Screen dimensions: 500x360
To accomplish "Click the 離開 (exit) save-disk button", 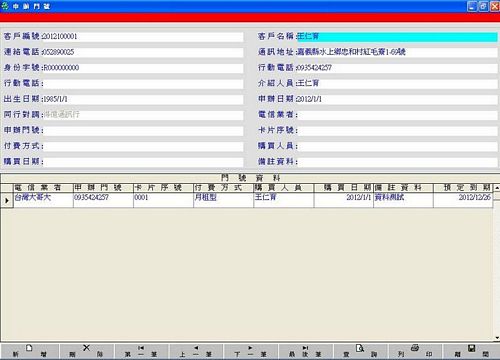I will tap(471, 351).
